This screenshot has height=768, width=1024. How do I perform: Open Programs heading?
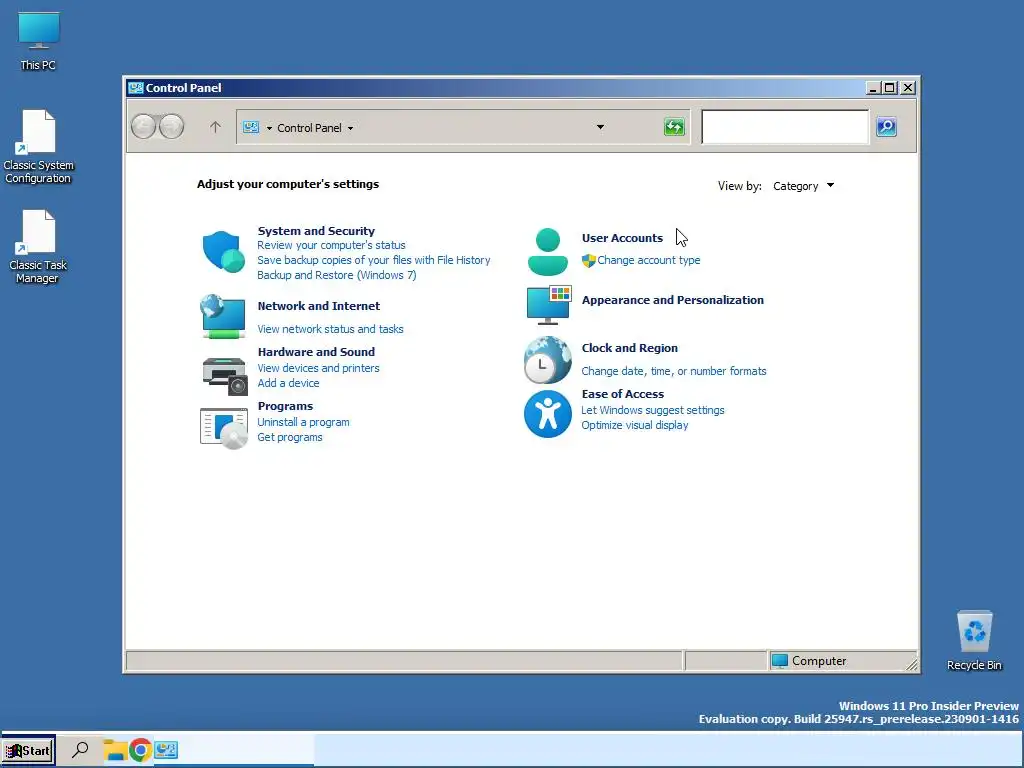(x=285, y=406)
